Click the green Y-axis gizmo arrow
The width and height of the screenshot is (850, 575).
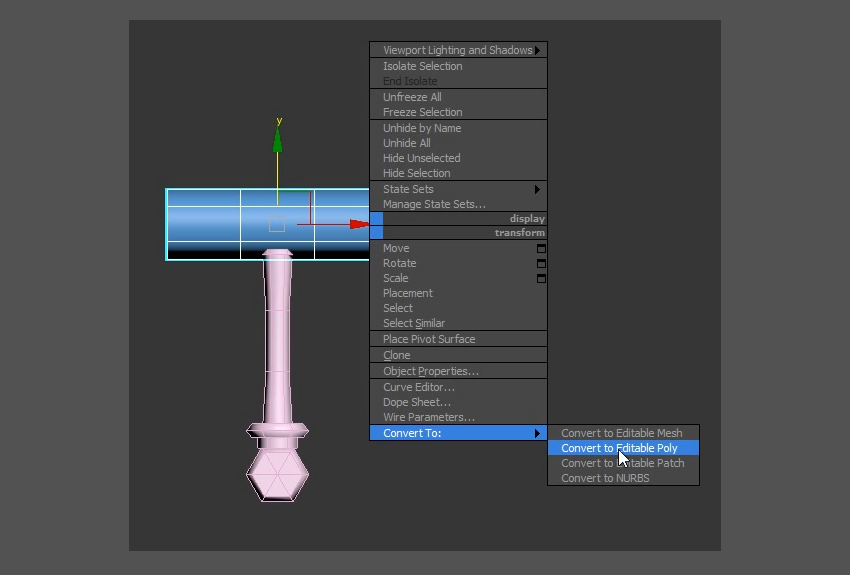278,140
